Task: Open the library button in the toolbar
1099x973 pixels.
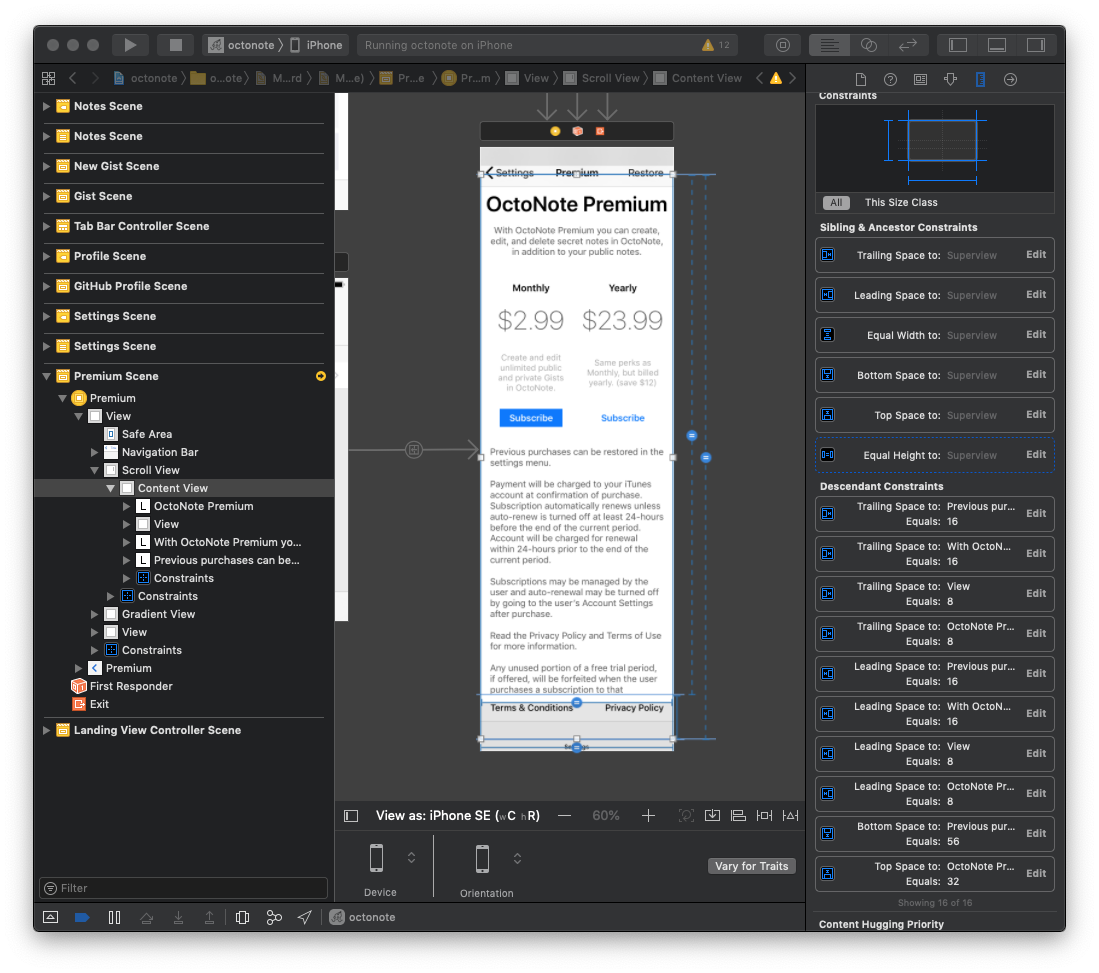Action: [x=783, y=45]
